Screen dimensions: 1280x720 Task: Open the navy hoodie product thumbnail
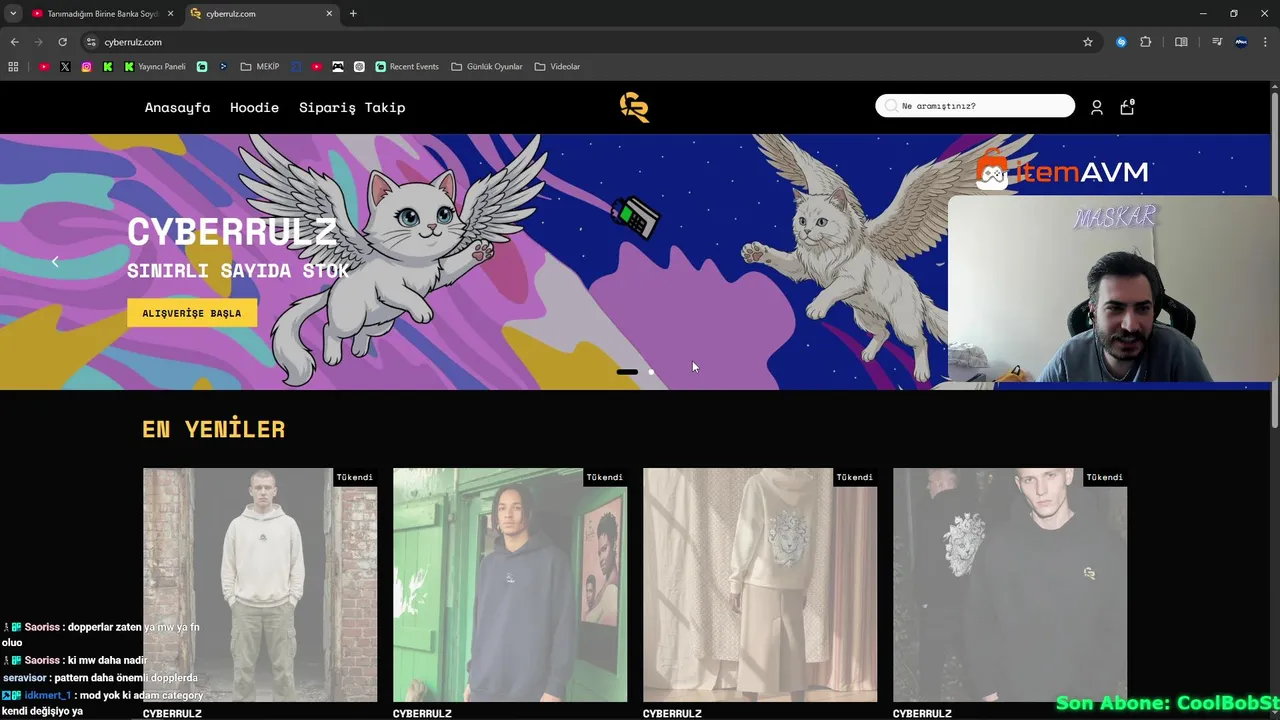pyautogui.click(x=510, y=585)
